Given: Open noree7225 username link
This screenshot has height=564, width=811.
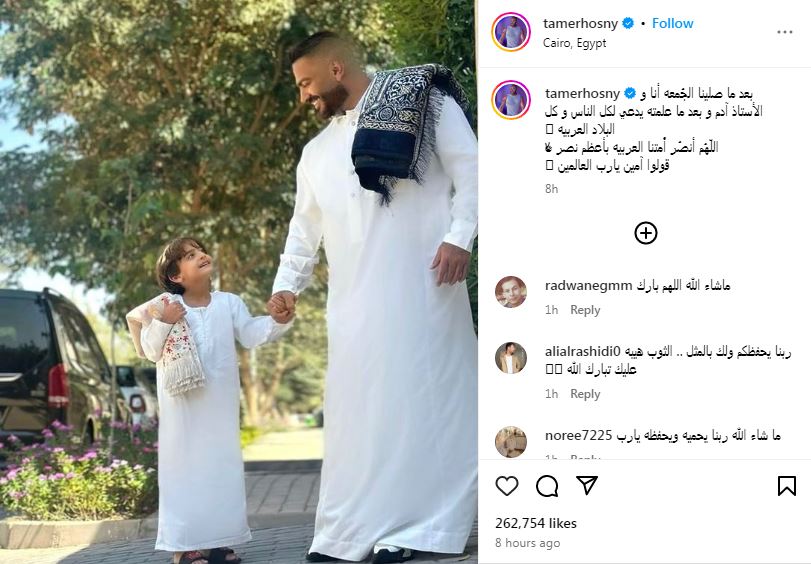Looking at the screenshot, I should 578,436.
